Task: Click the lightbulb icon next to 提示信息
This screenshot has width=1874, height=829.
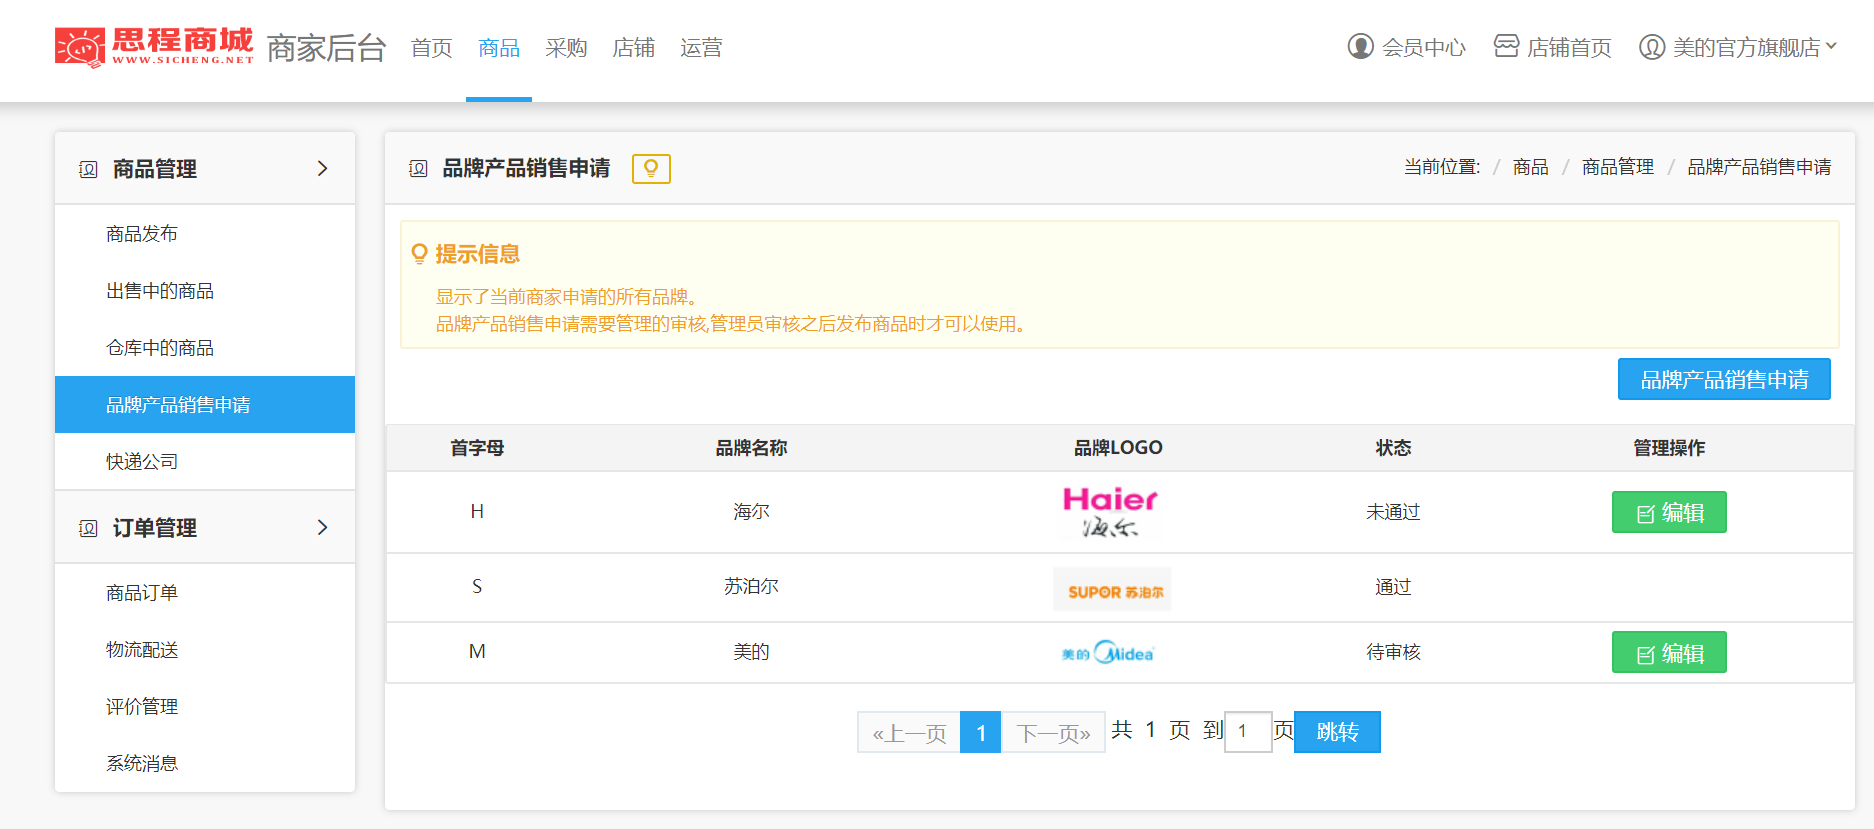Action: coord(420,254)
